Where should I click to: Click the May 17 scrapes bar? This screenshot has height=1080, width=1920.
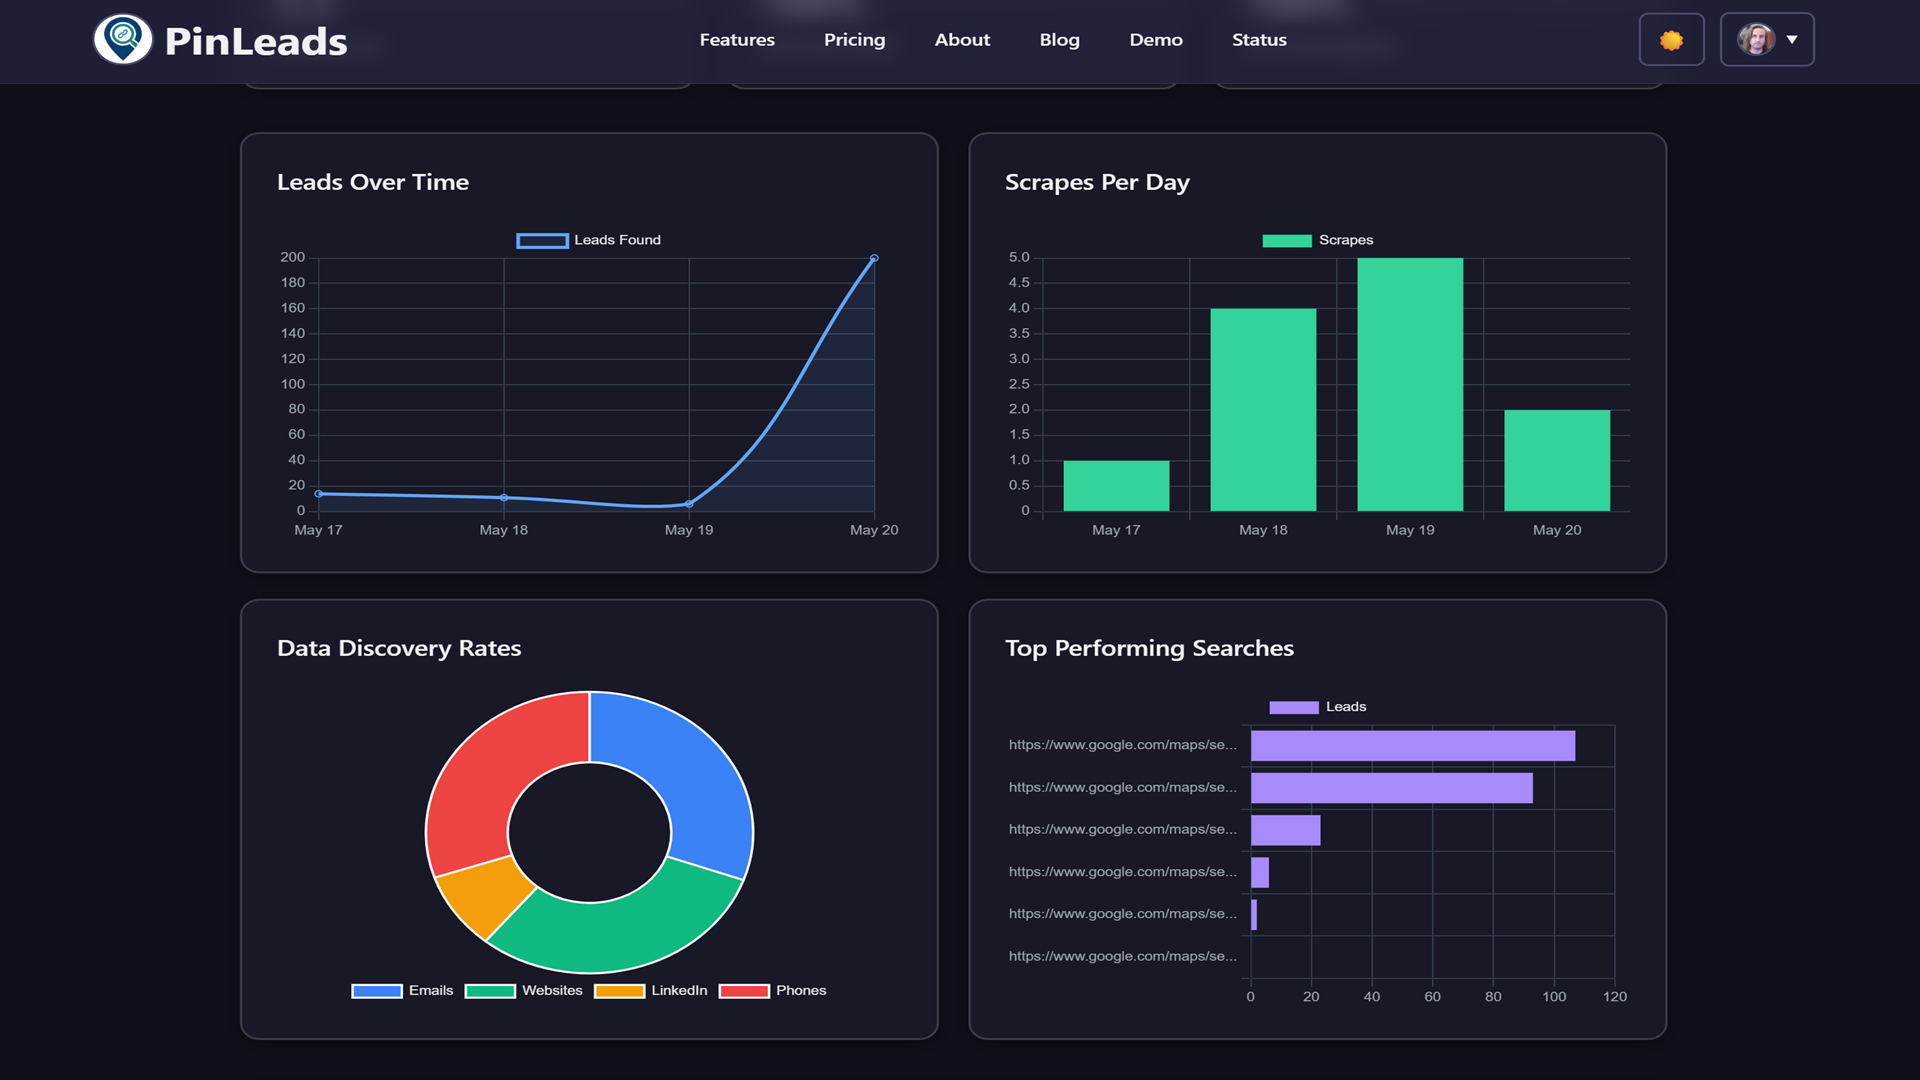pos(1116,486)
